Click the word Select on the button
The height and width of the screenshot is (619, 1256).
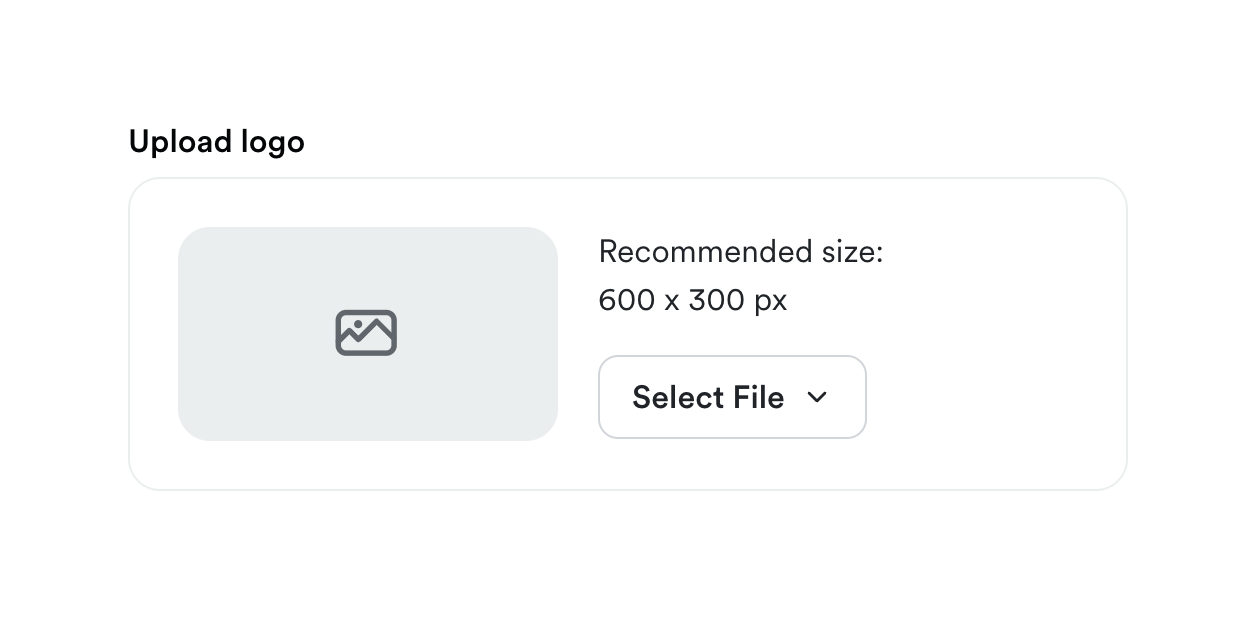coord(677,397)
